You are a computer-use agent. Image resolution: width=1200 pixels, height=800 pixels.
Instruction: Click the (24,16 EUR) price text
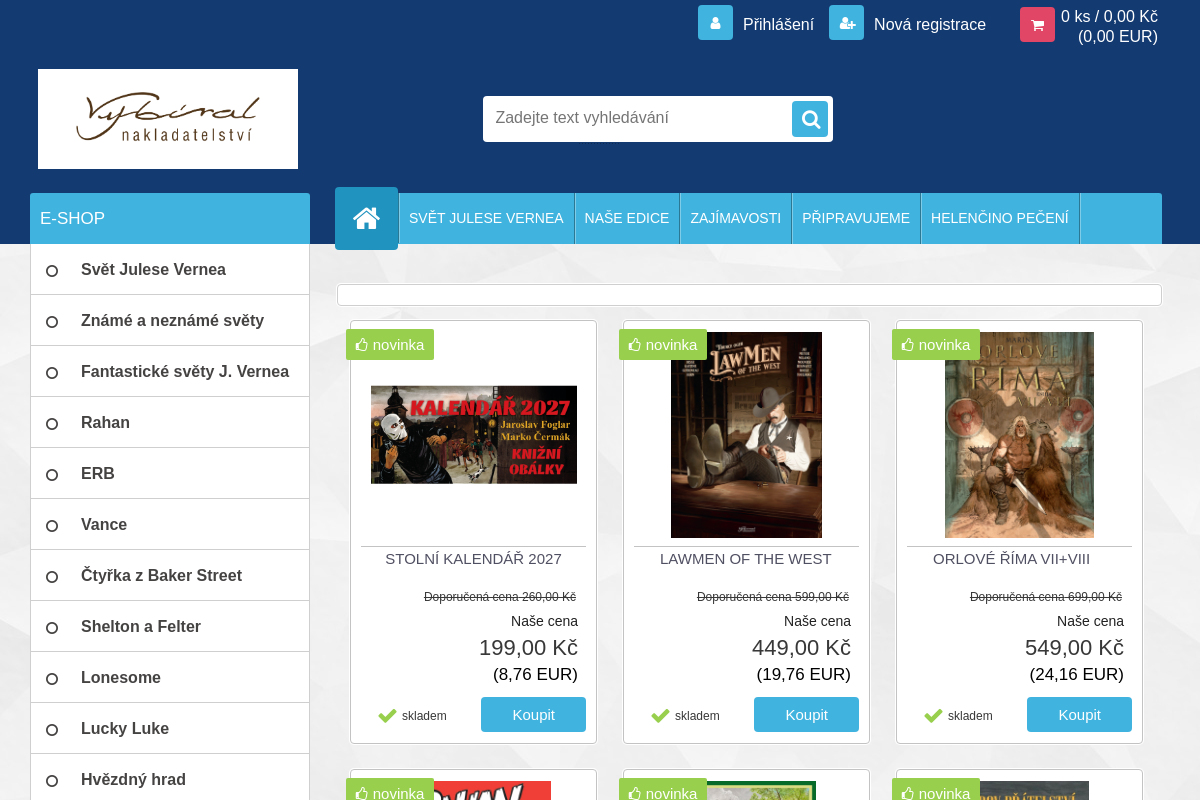1077,675
